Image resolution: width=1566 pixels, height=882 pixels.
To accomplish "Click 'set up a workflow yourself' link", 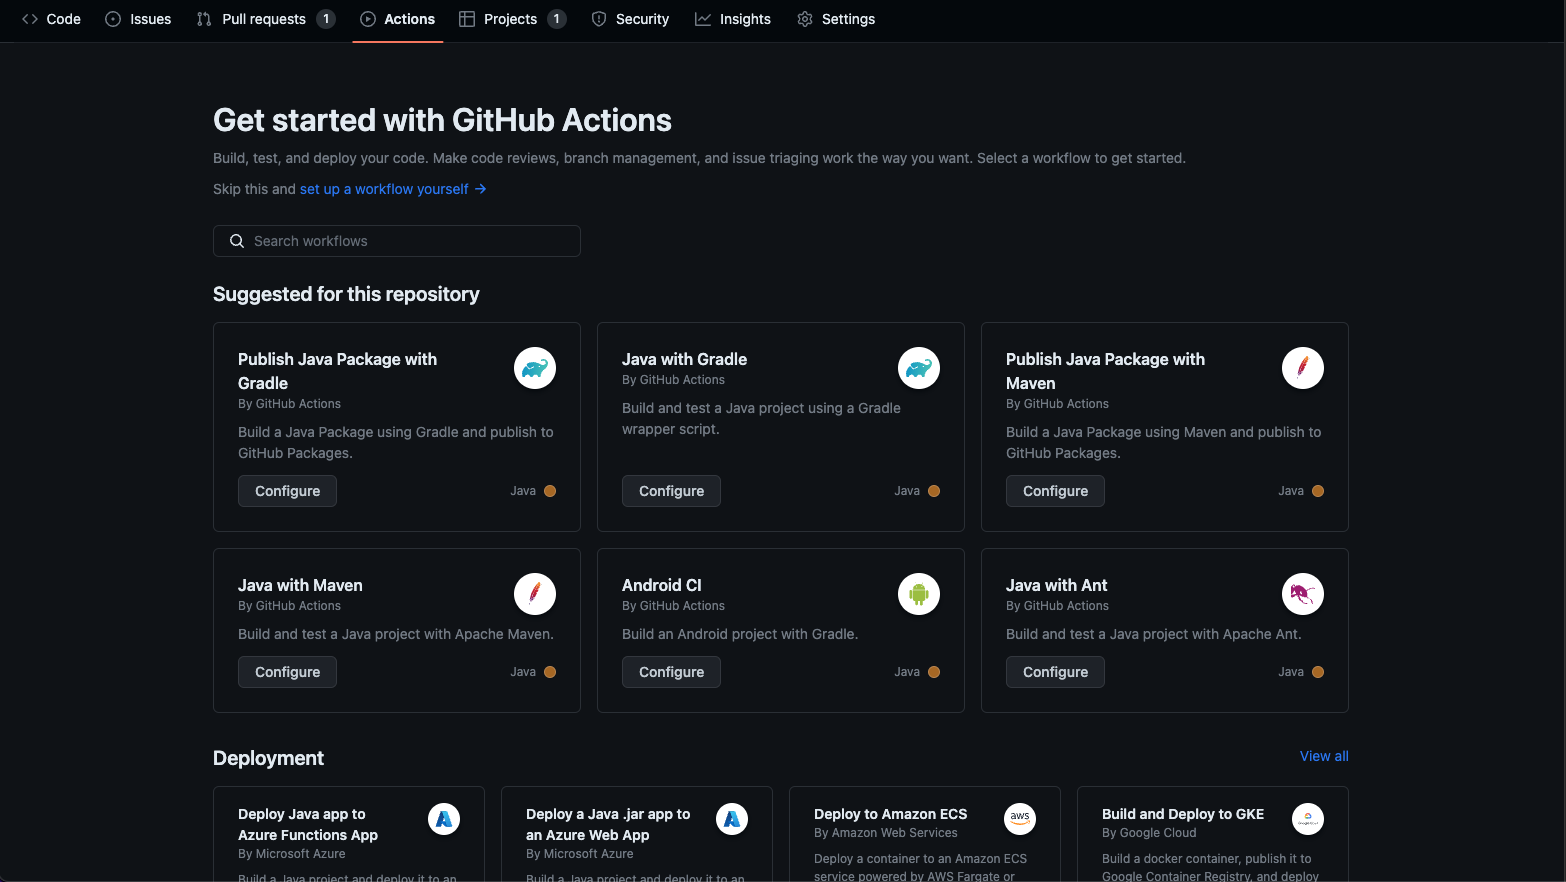I will [x=393, y=189].
